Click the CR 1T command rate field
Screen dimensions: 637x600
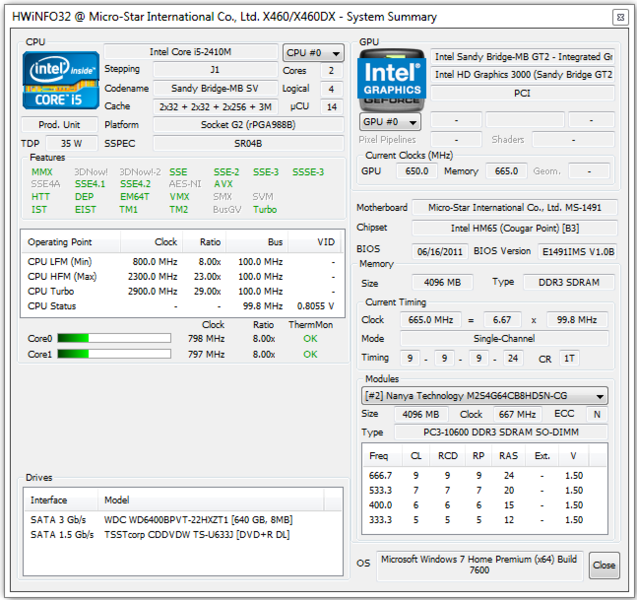[x=569, y=358]
